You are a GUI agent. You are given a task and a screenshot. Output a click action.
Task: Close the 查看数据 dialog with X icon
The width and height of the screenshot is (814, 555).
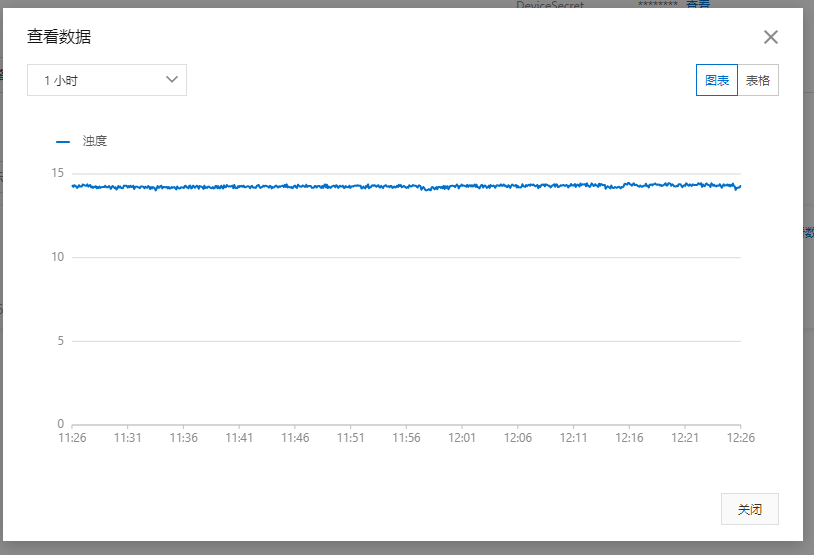770,37
